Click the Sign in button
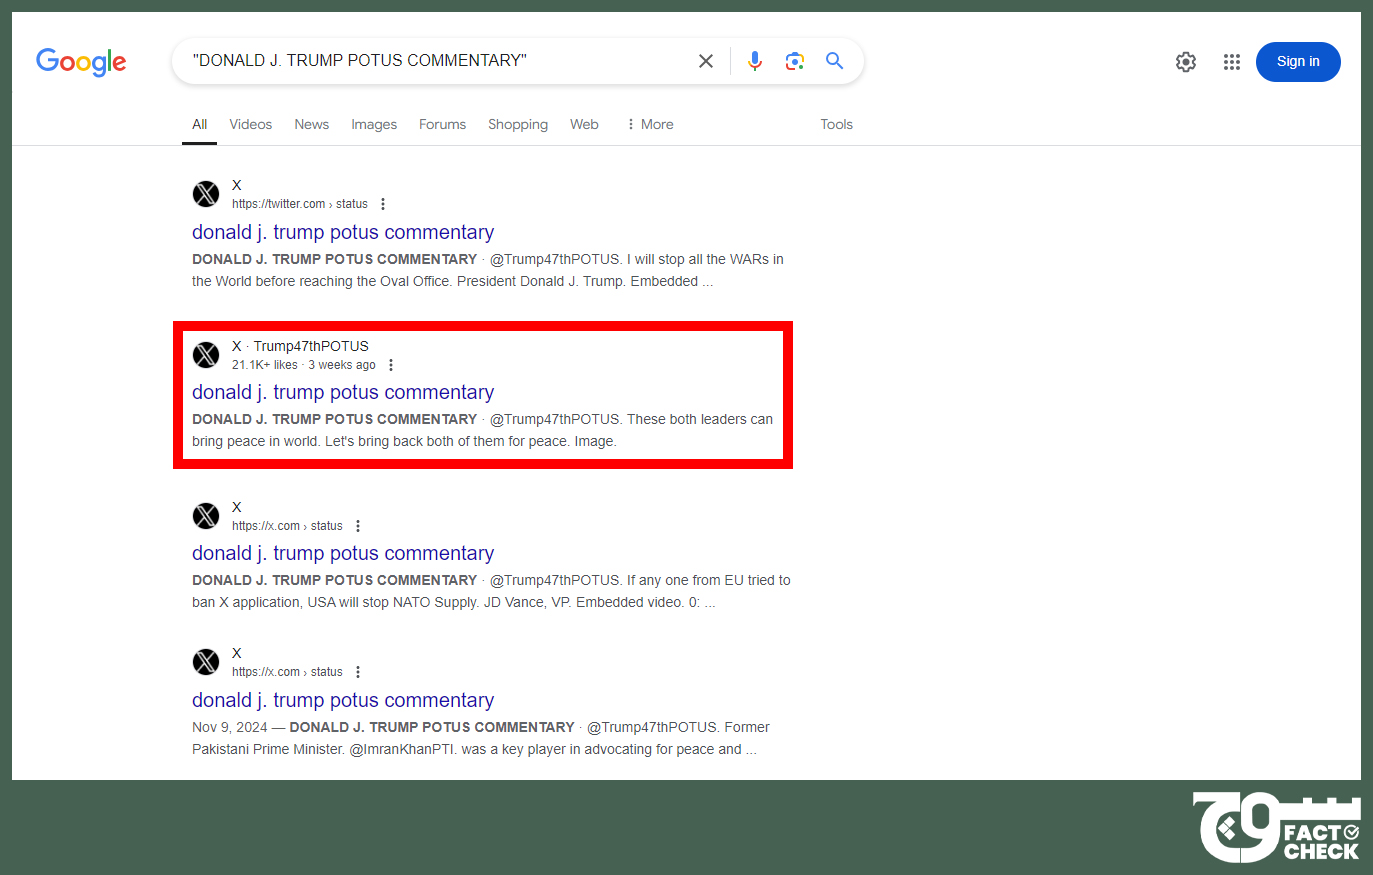This screenshot has height=875, width=1373. coord(1298,62)
